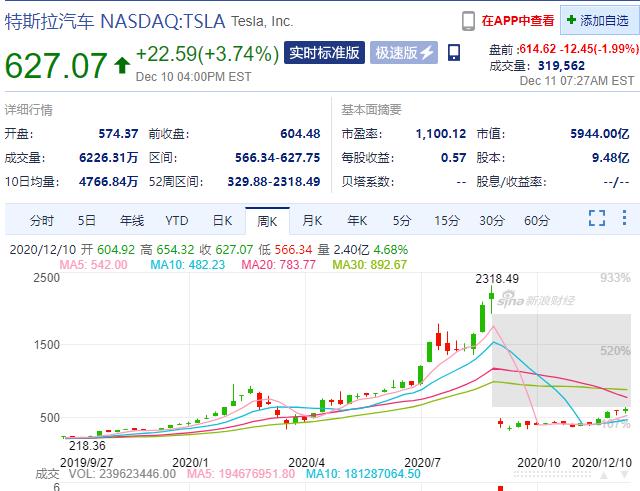Screen dimensions: 640x491
Task: Click the MA10: 482.23 indicator label
Action: pos(188,264)
